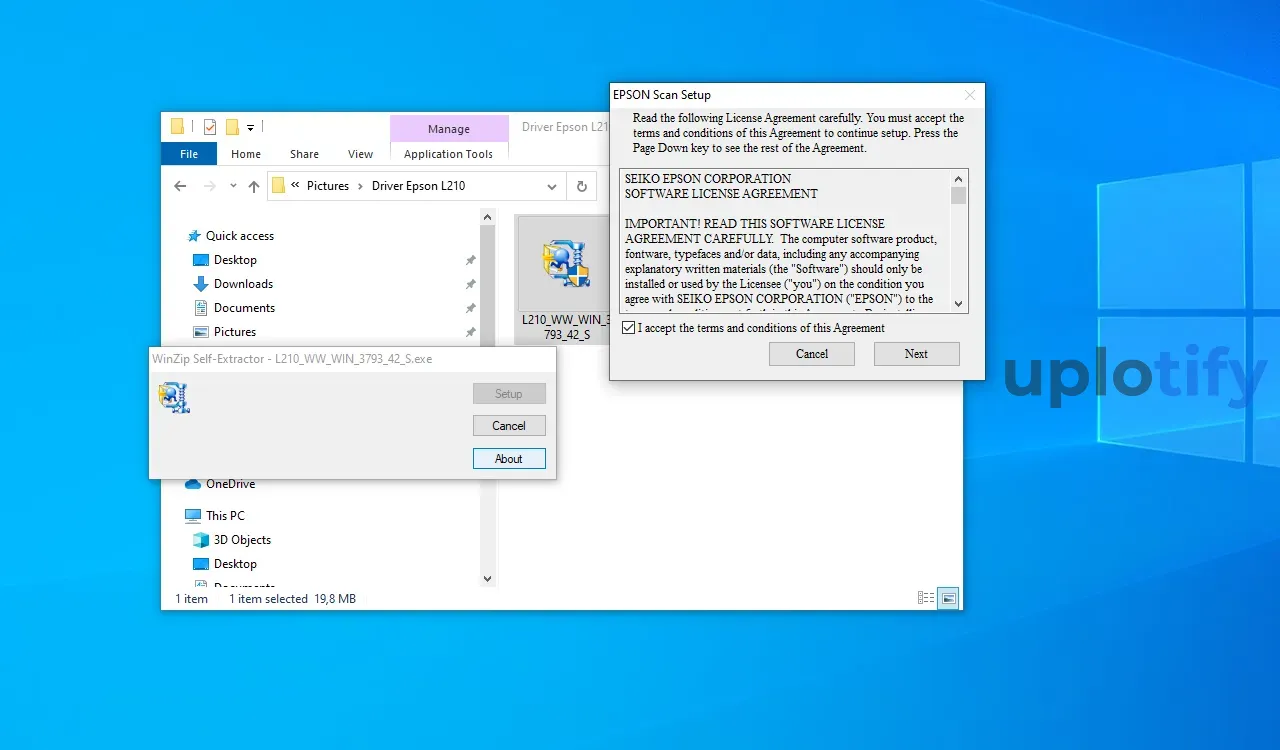Select OneDrive in the navigation pane
This screenshot has width=1280, height=750.
[230, 484]
